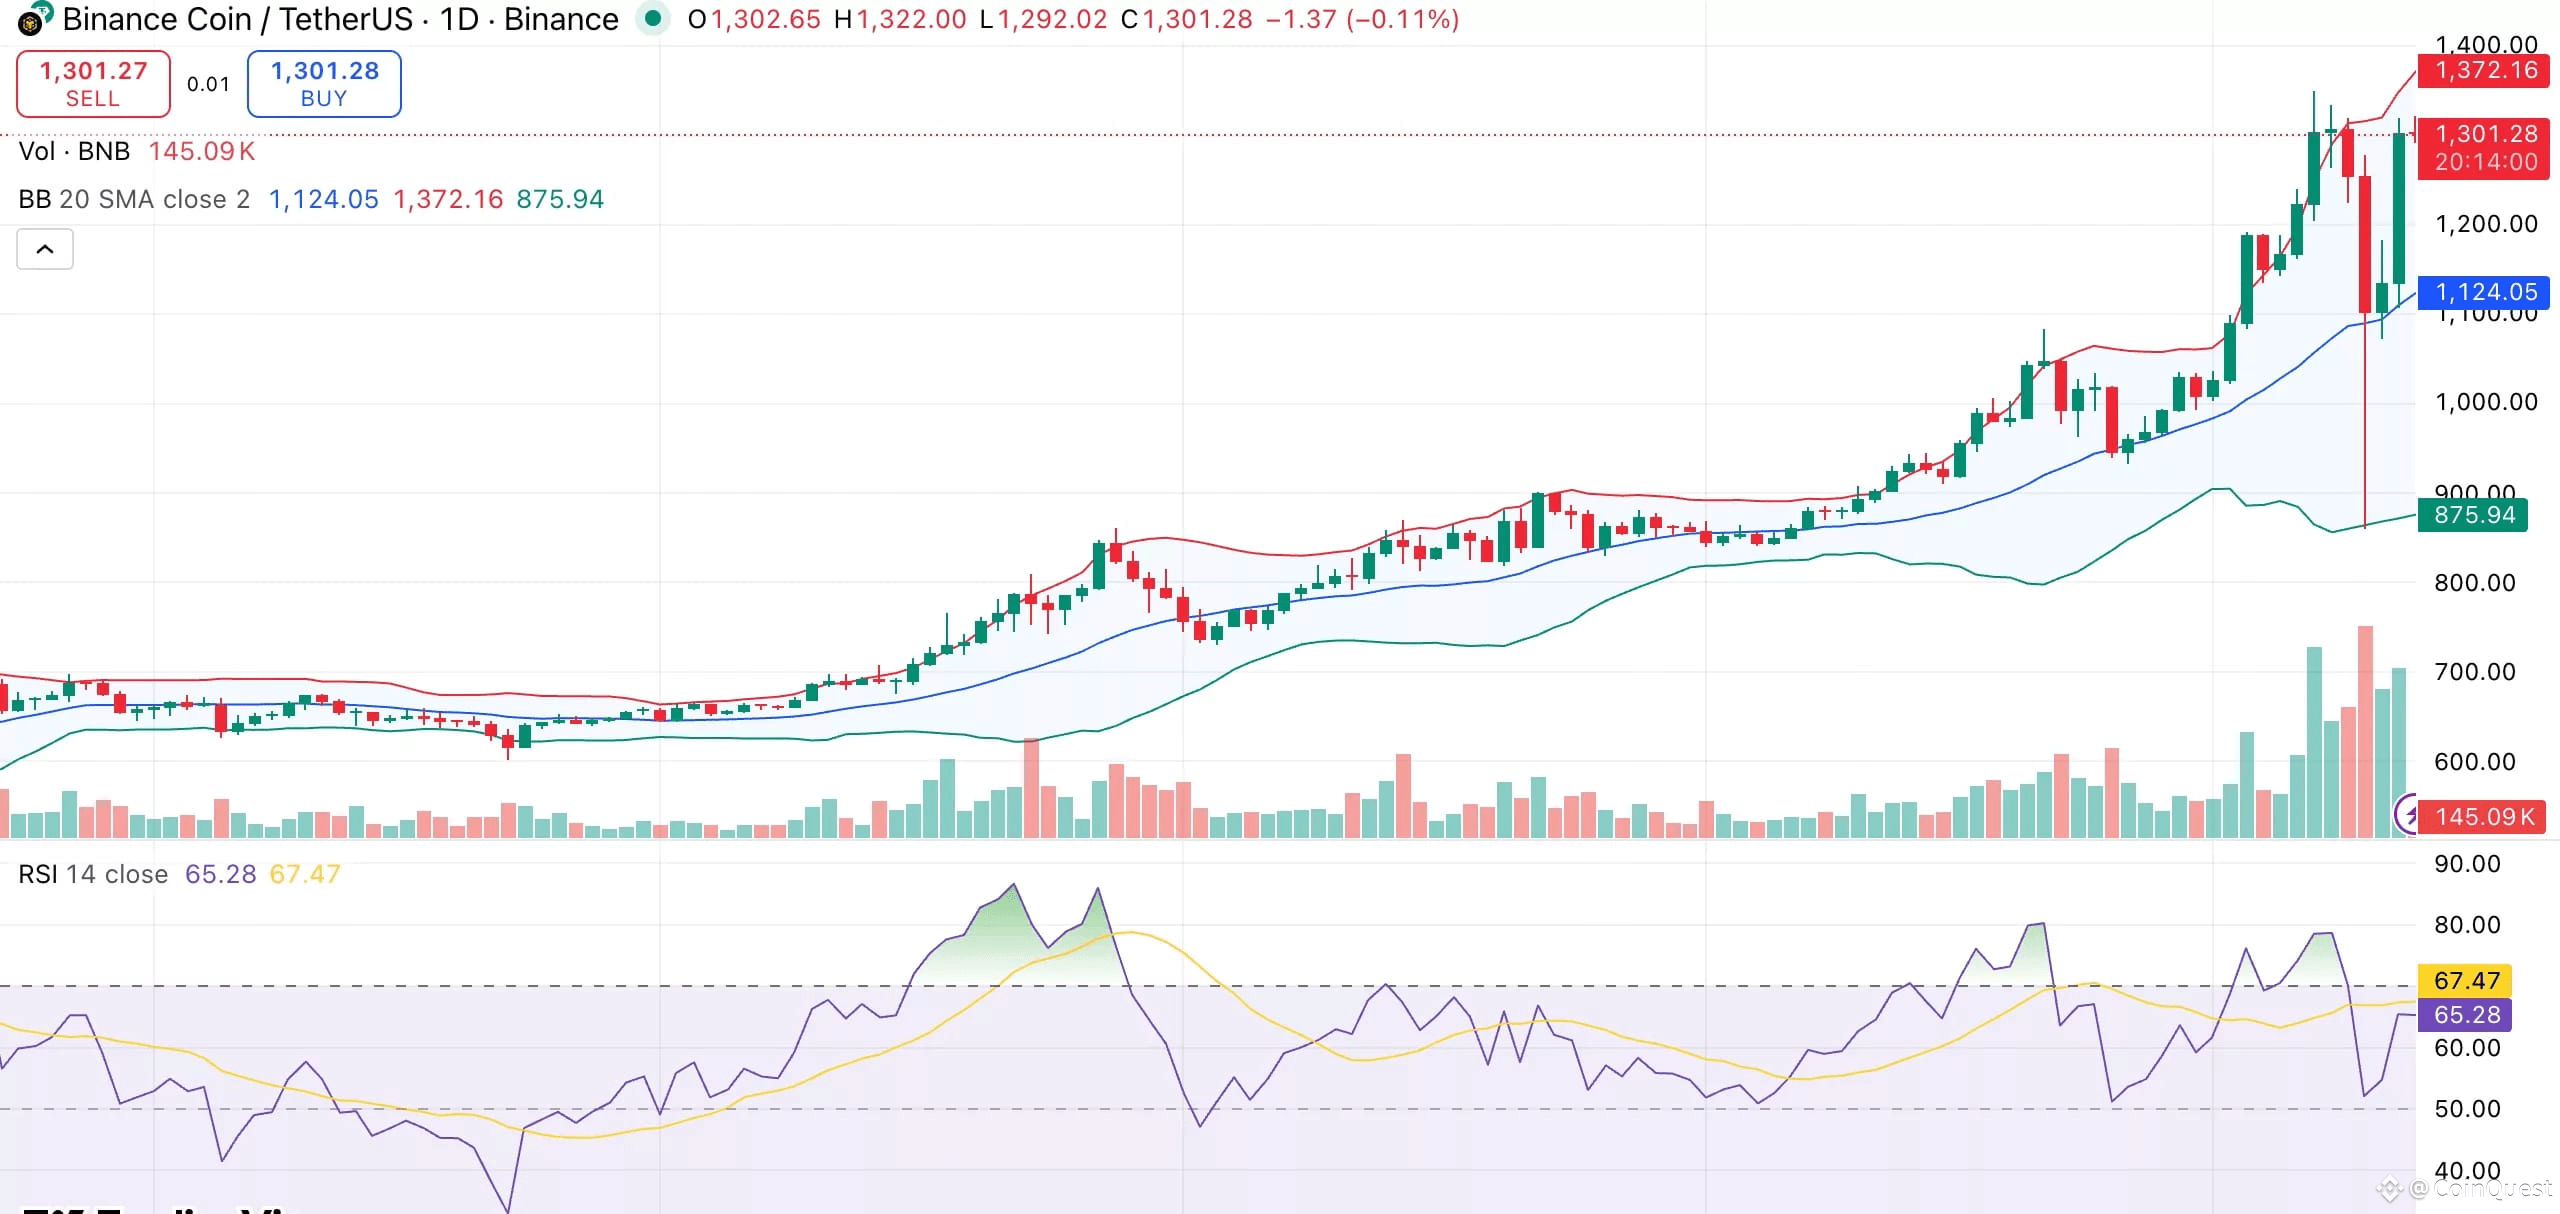
Task: Click the 0.01 spread value between Sell and Buy
Action: [208, 84]
